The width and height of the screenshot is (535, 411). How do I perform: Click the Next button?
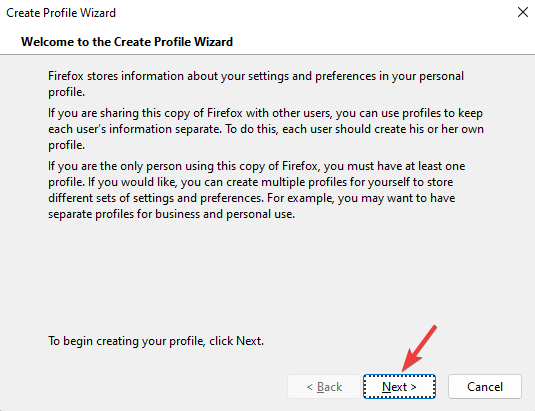399,386
